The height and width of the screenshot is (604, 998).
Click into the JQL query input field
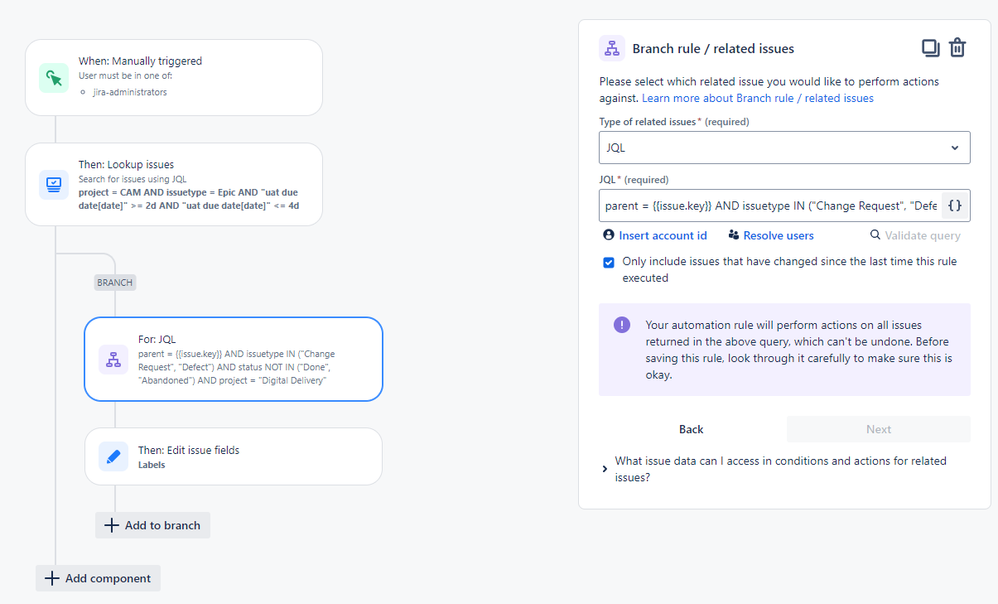[770, 206]
